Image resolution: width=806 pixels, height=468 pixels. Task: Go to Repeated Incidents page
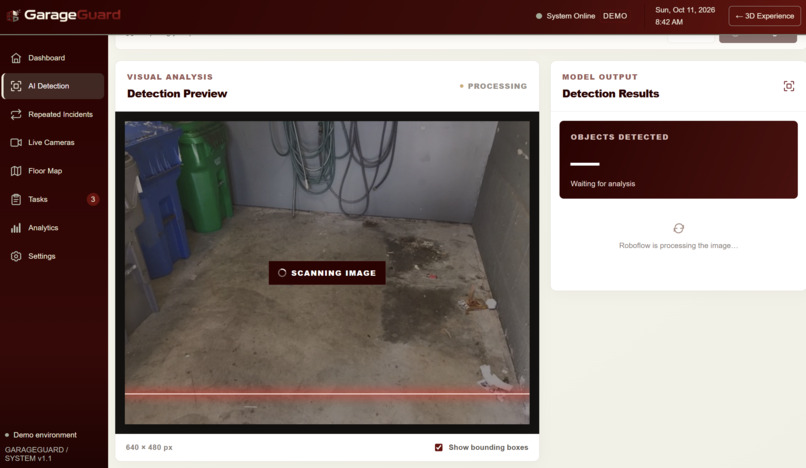[x=53, y=114]
